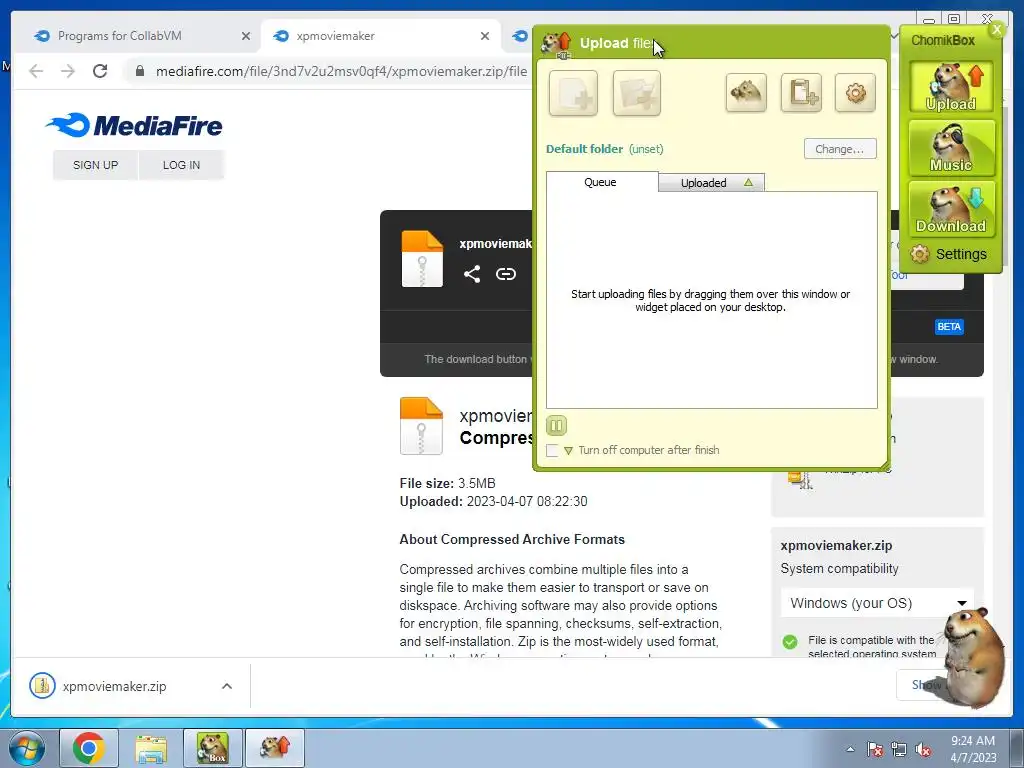This screenshot has width=1024, height=768.
Task: Click the System compatibility label
Action: pyautogui.click(x=839, y=568)
